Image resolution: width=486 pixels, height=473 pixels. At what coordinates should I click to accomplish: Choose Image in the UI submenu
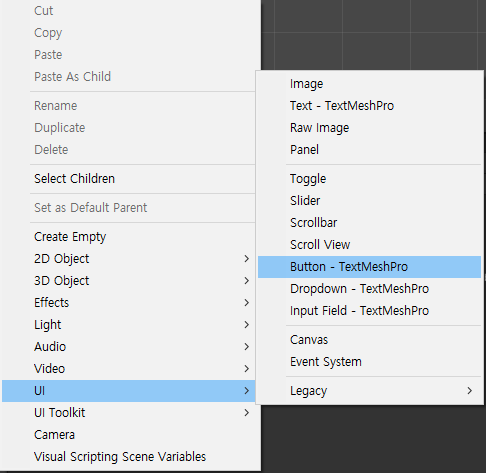coord(369,84)
